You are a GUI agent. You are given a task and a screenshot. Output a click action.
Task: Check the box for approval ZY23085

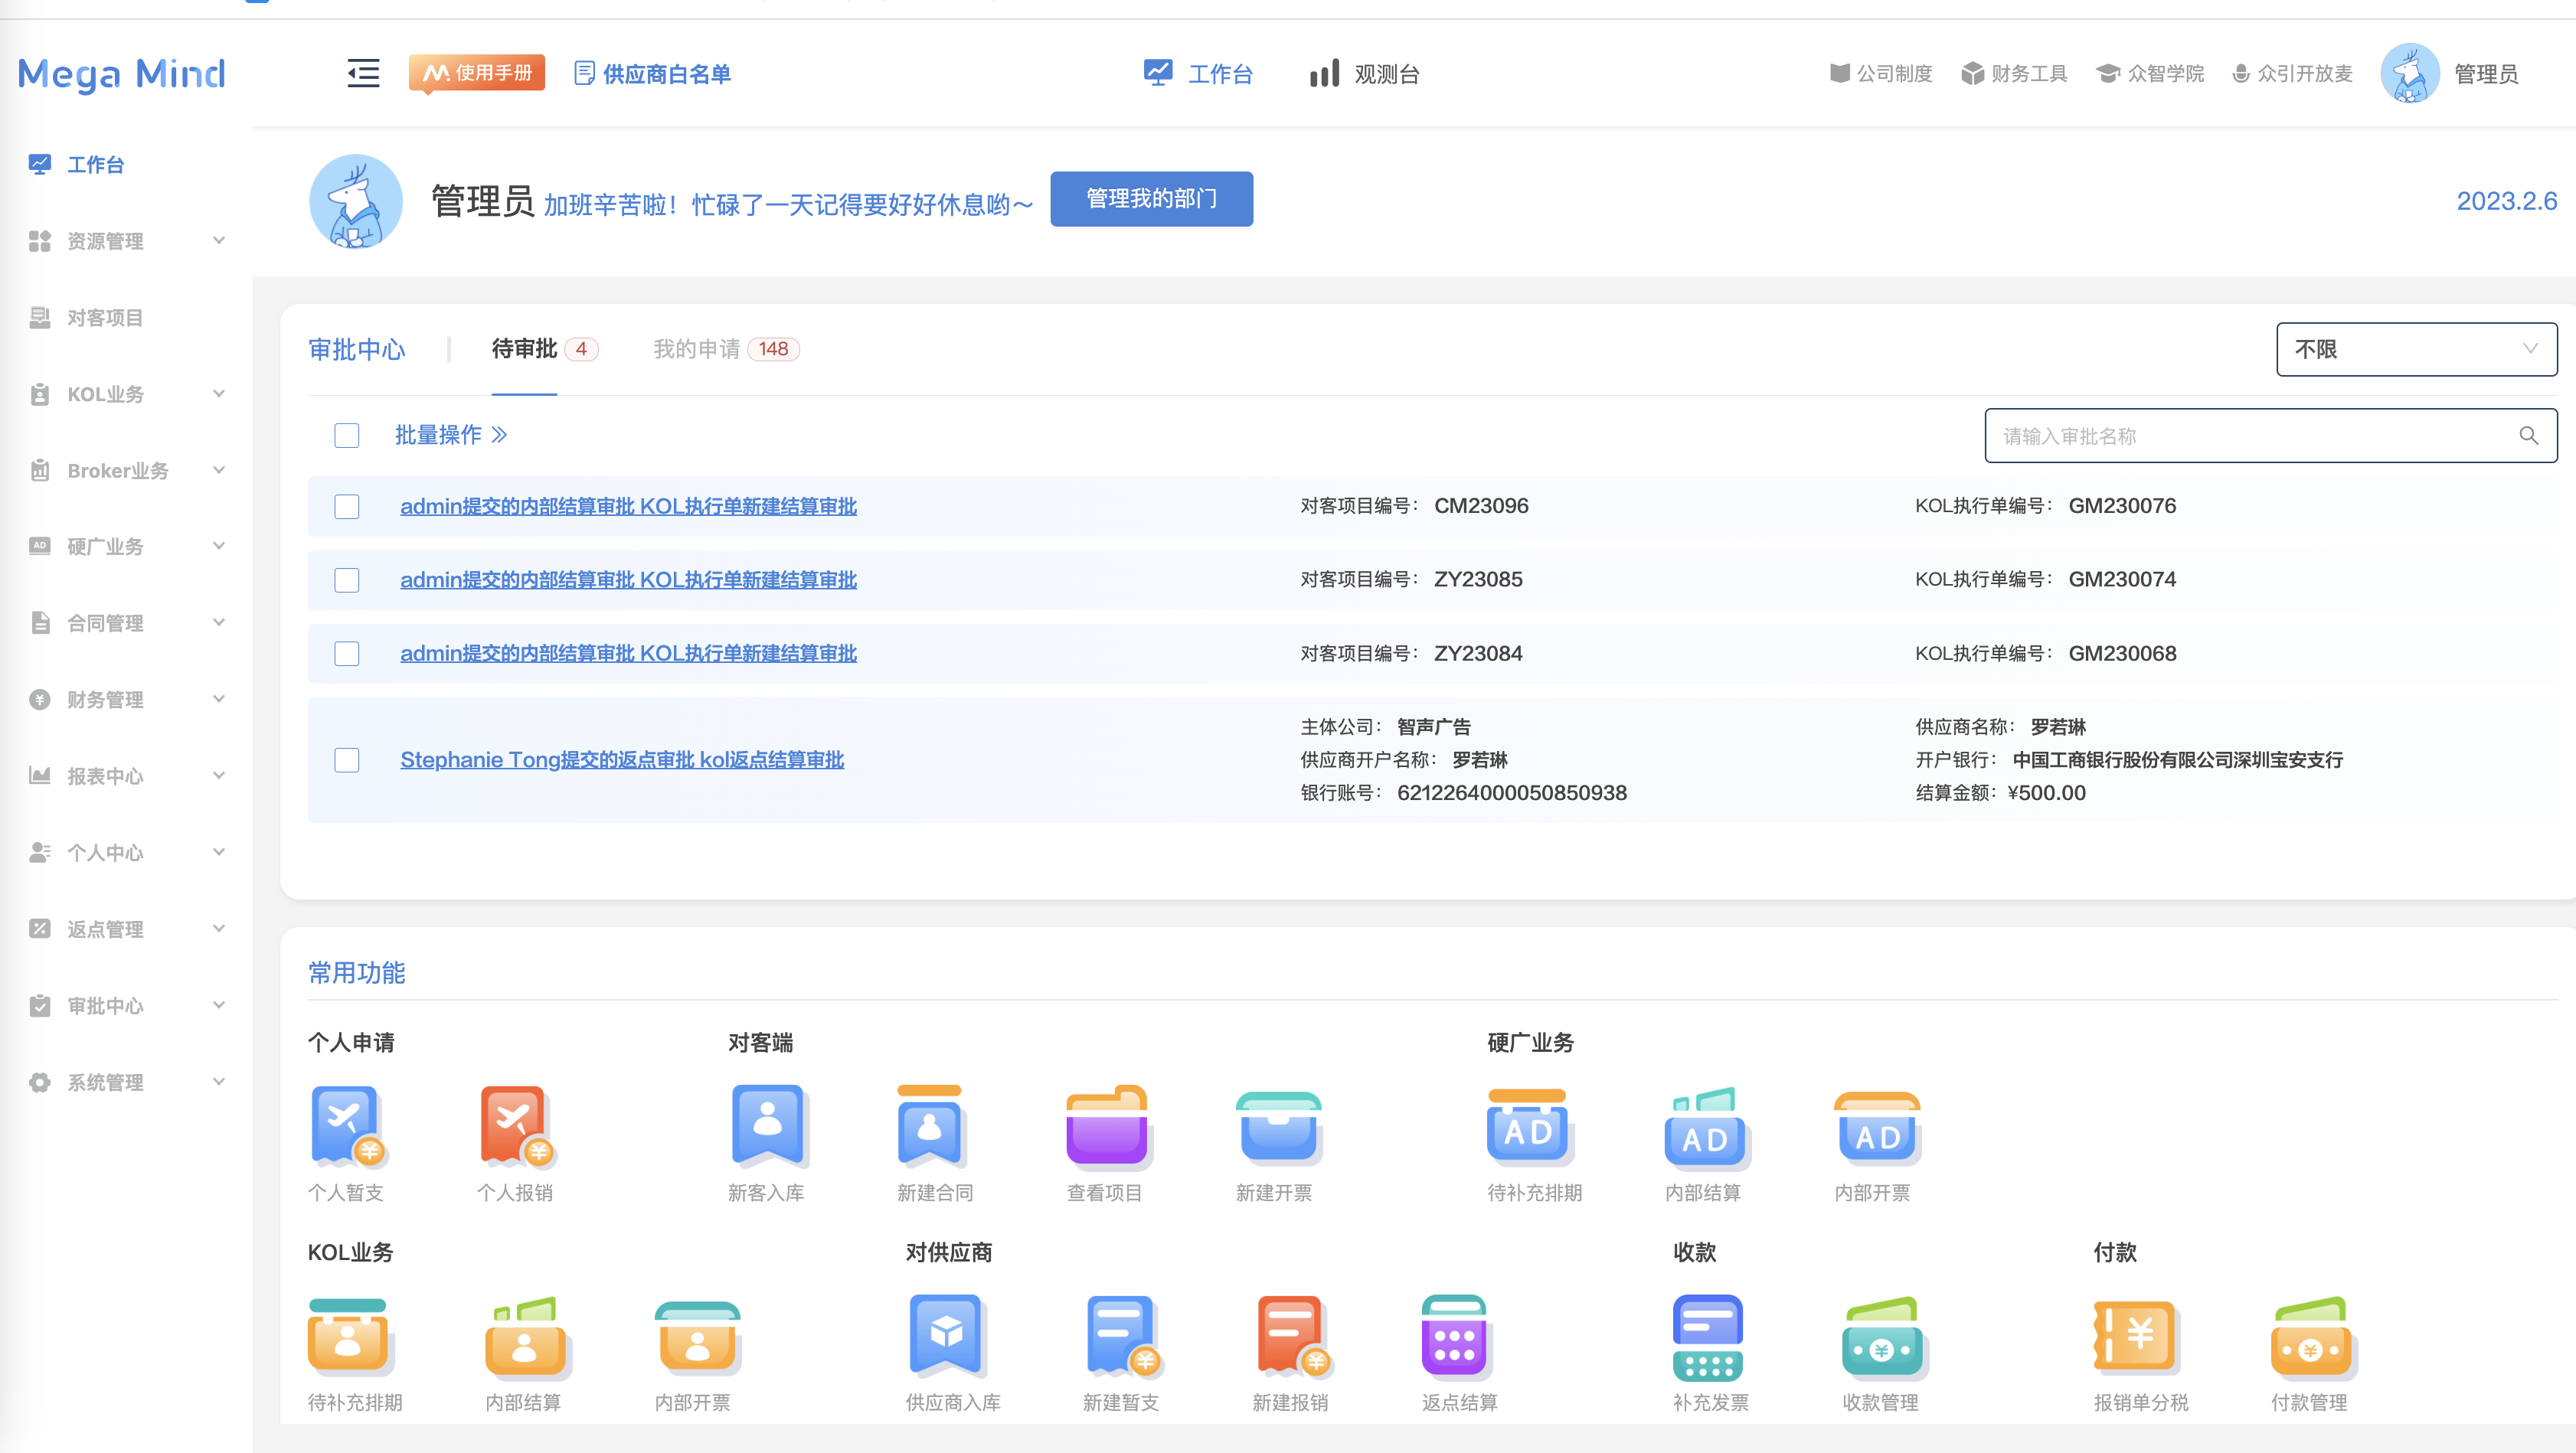point(347,580)
